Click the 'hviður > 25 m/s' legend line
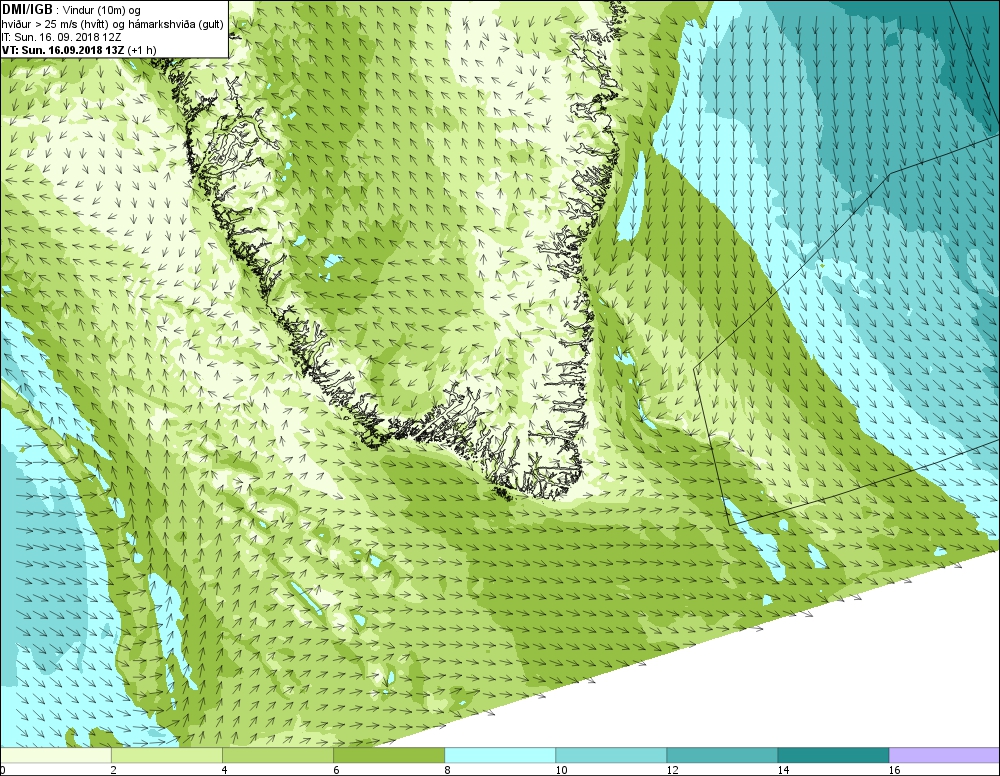This screenshot has height=776, width=1000. point(112,24)
